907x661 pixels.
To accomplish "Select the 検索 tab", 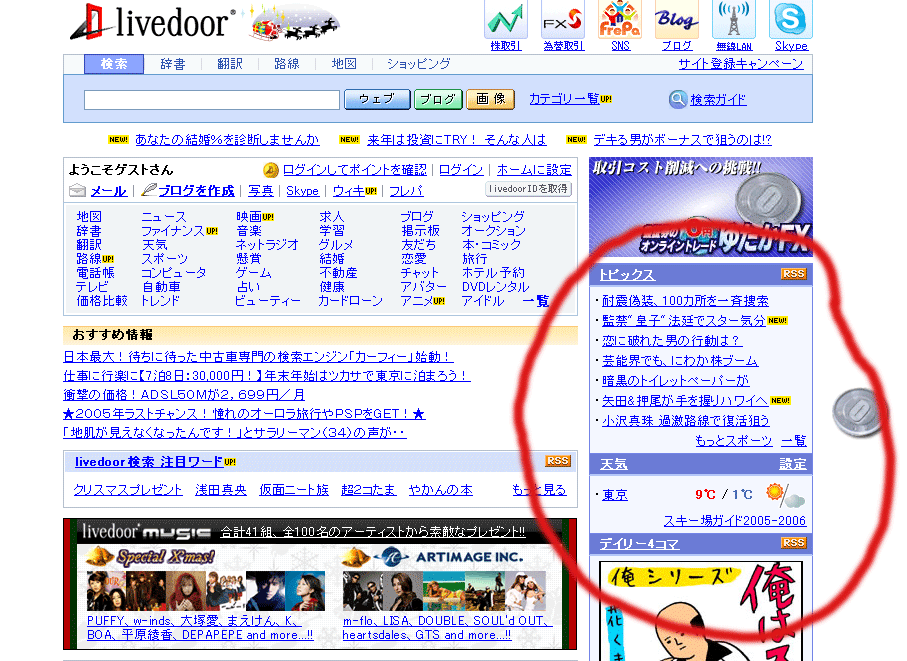I will 114,64.
